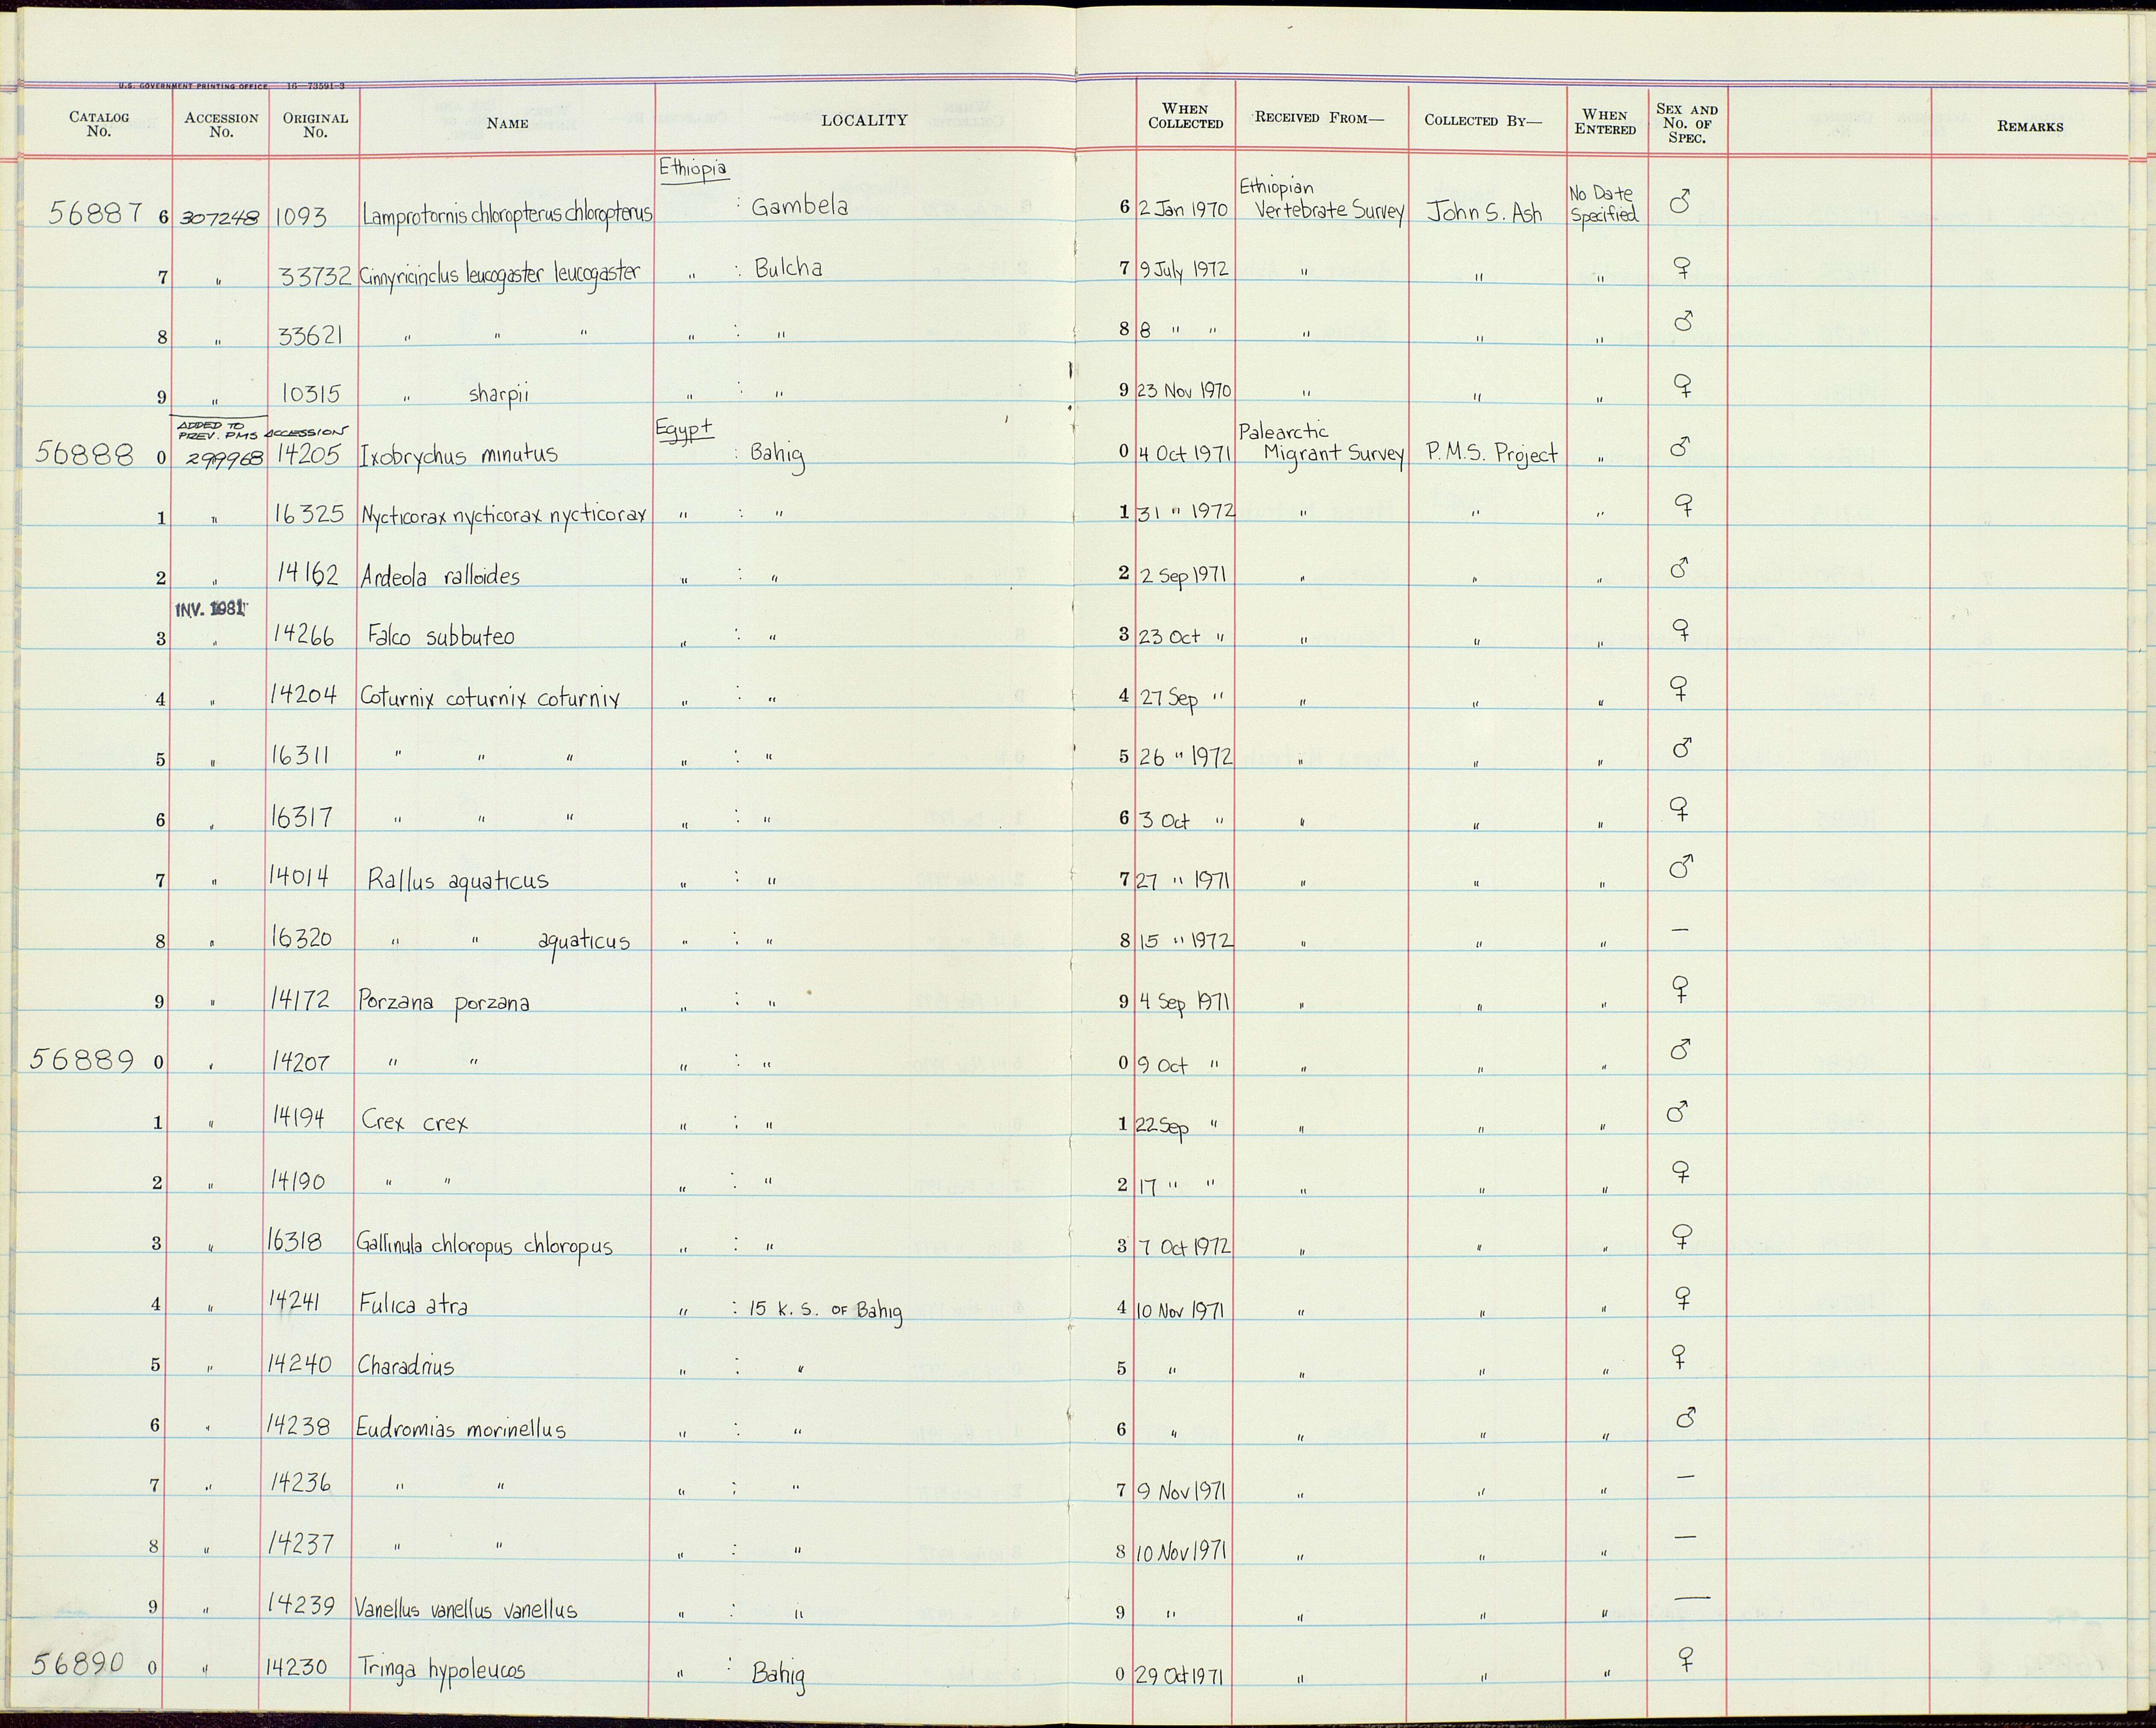
Task: Click accession number 299968
Action: click(224, 458)
